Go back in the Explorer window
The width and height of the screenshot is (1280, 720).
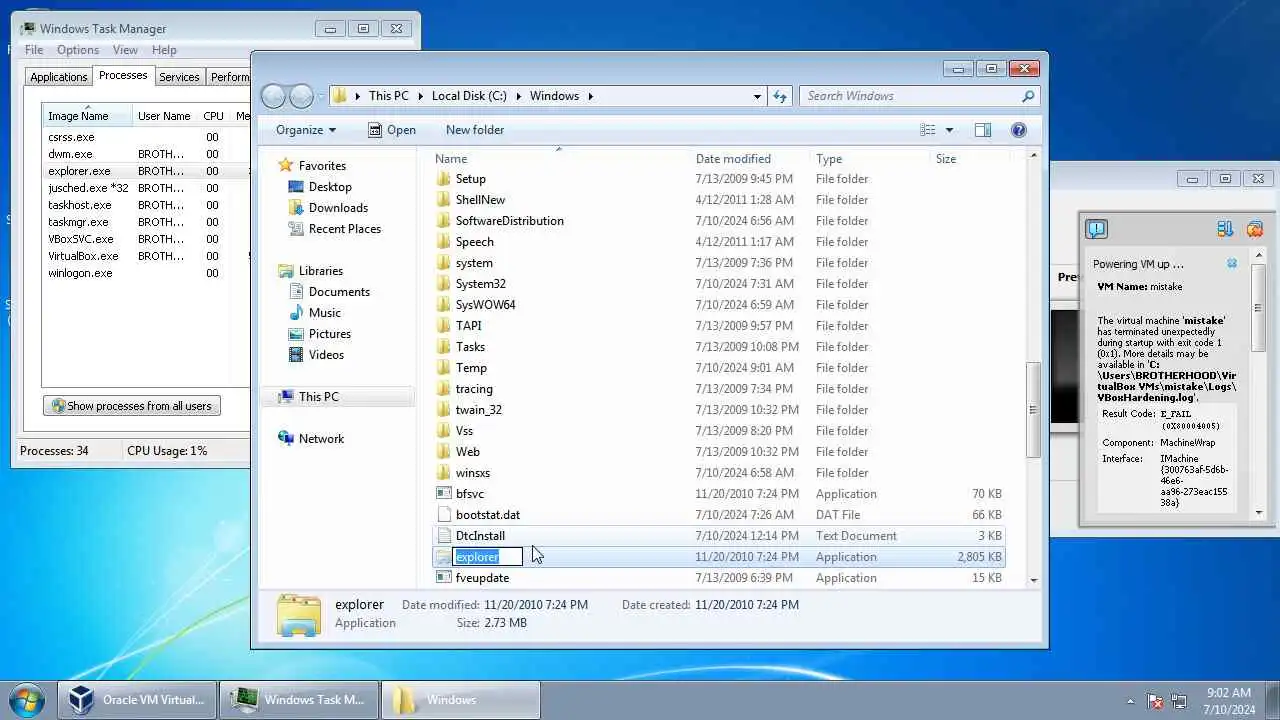click(273, 96)
